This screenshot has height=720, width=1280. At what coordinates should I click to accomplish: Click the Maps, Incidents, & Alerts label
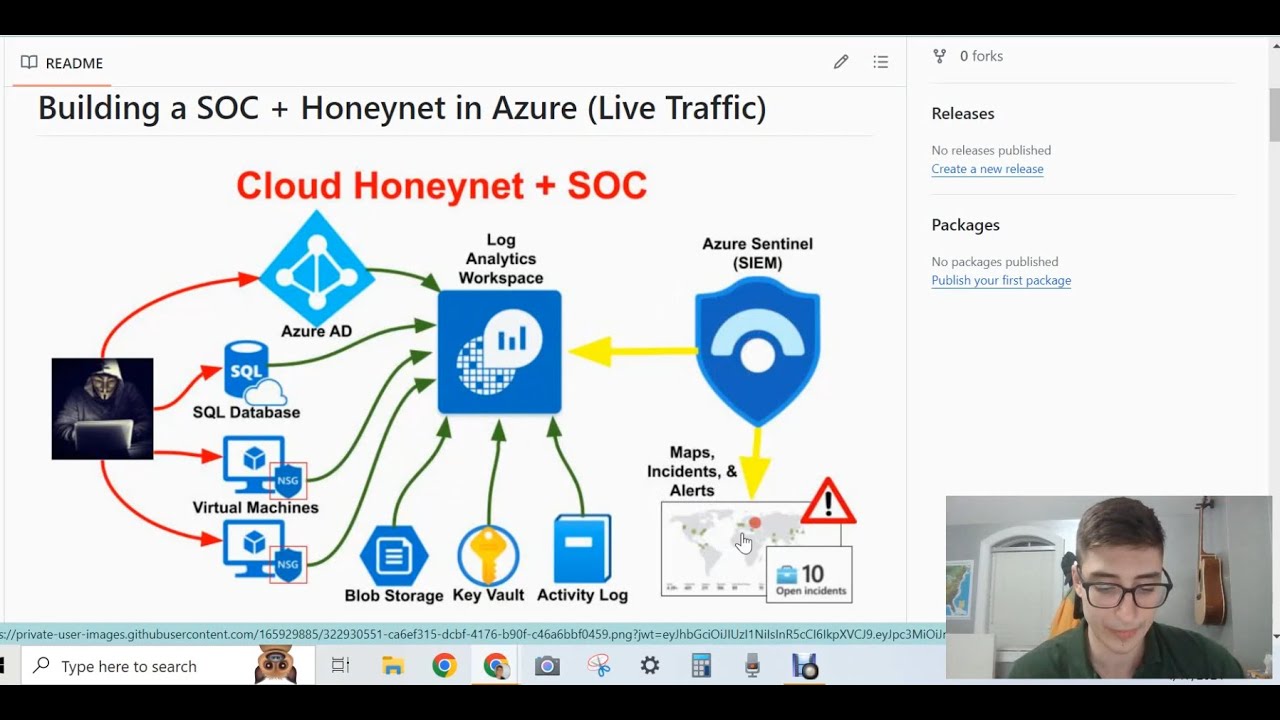[x=692, y=471]
